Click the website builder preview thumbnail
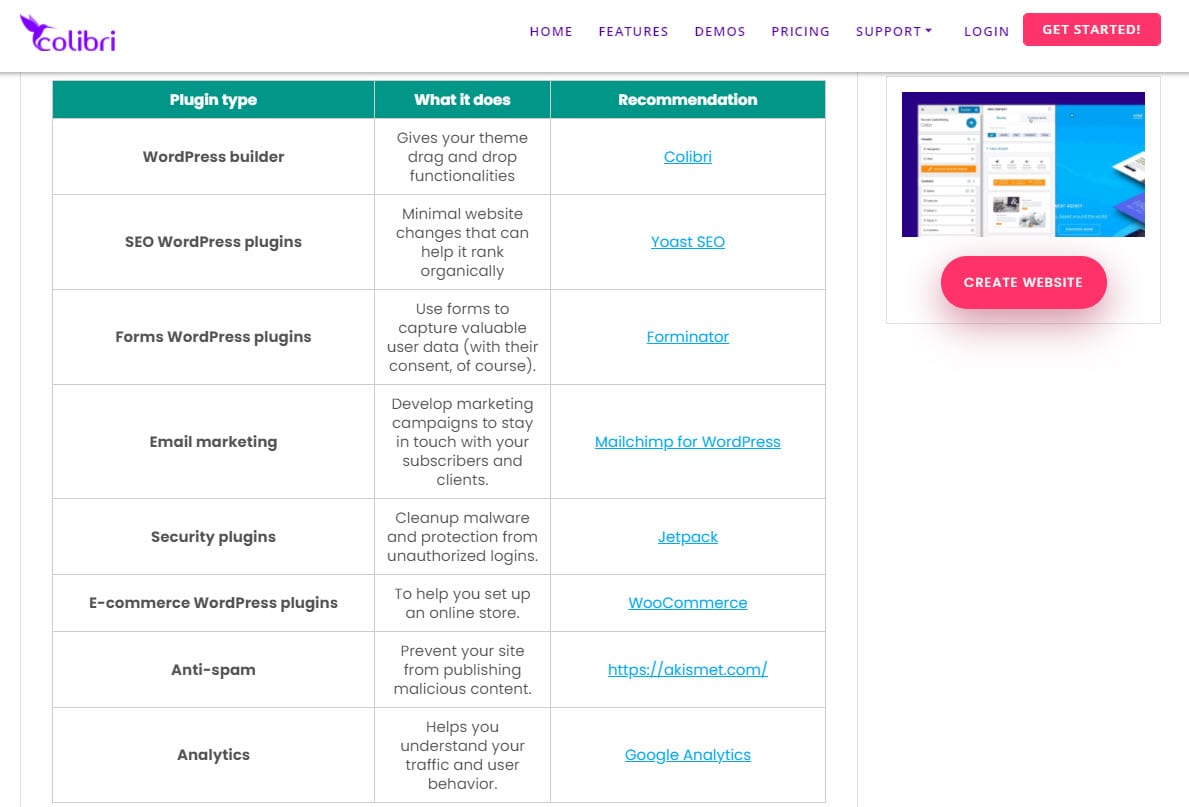Image resolution: width=1189 pixels, height=807 pixels. [1023, 164]
